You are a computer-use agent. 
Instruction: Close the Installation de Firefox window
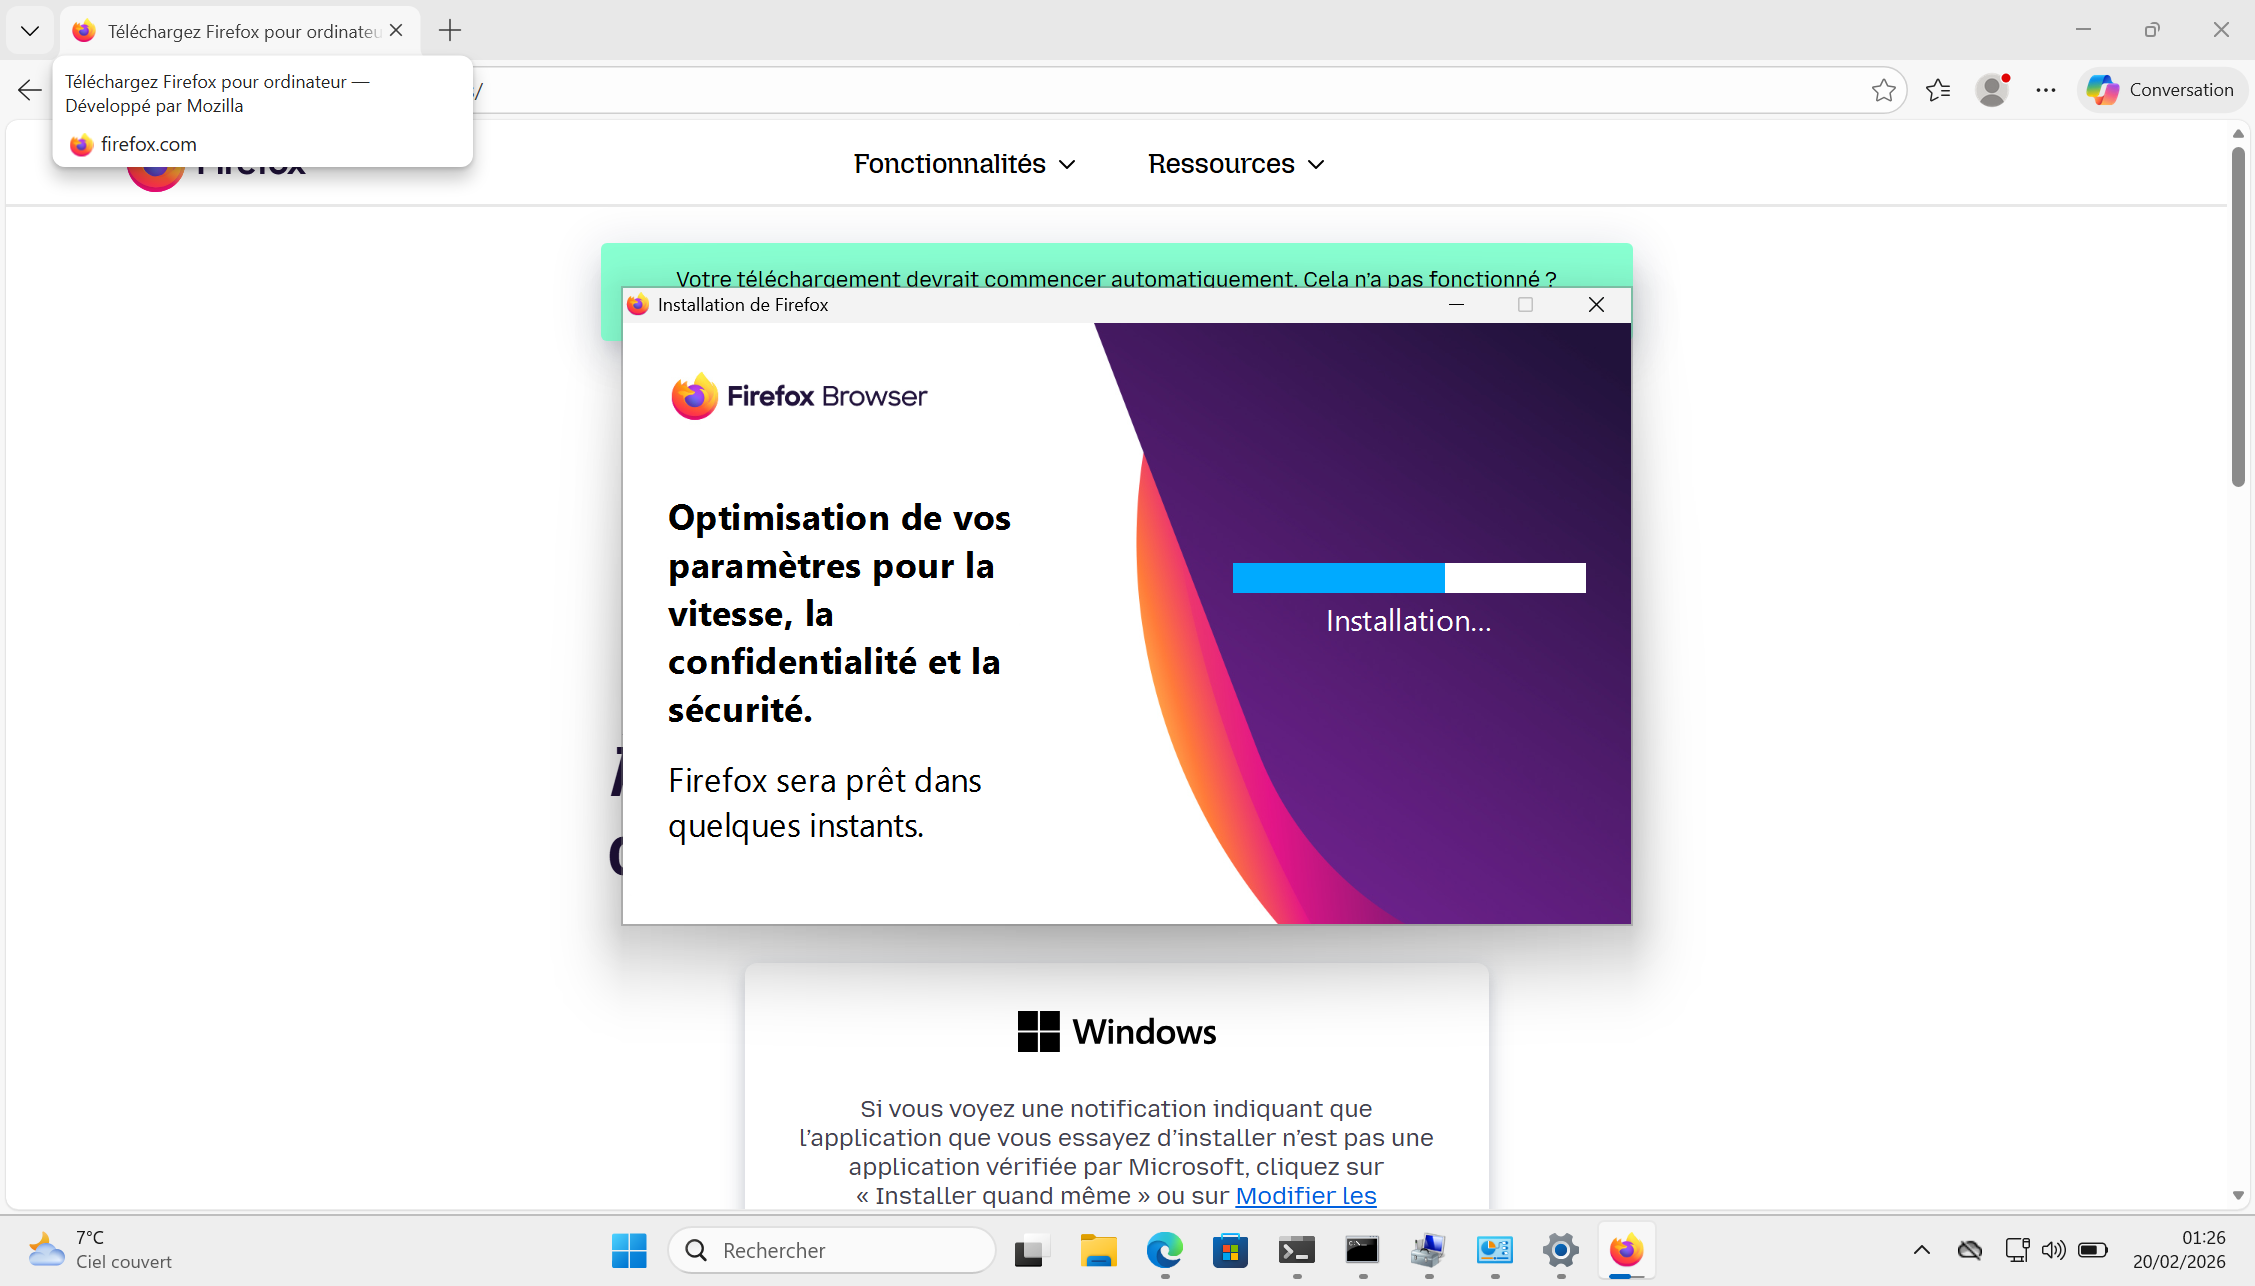[x=1596, y=305]
